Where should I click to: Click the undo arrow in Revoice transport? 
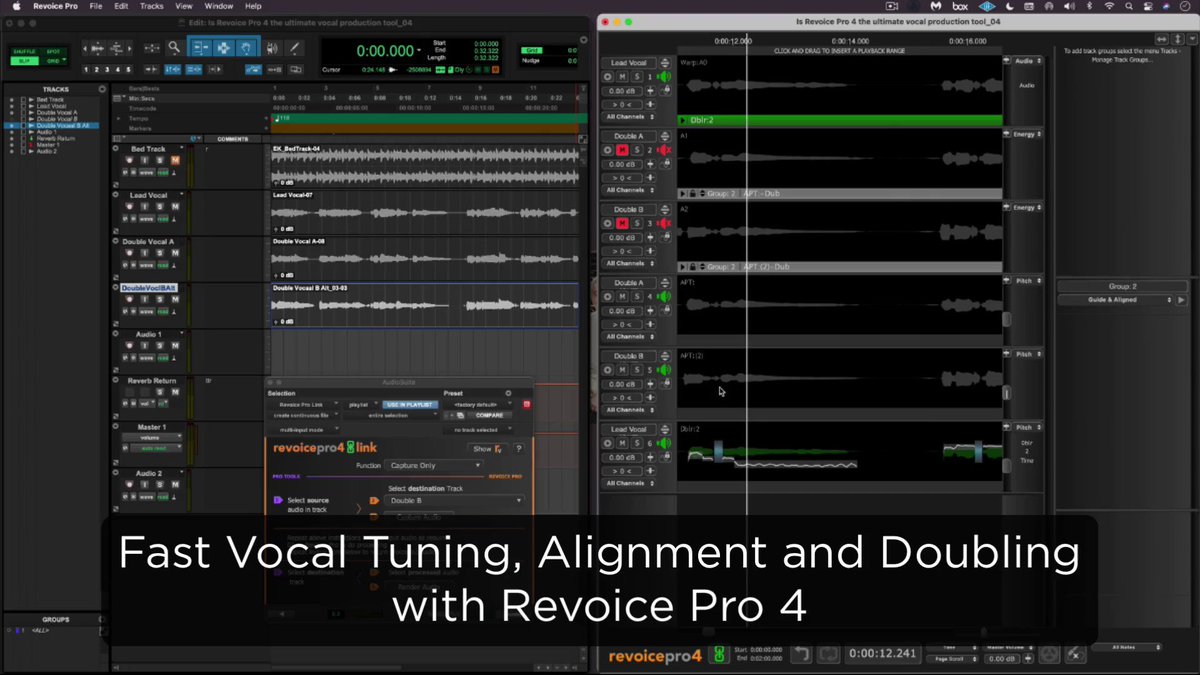[x=801, y=655]
